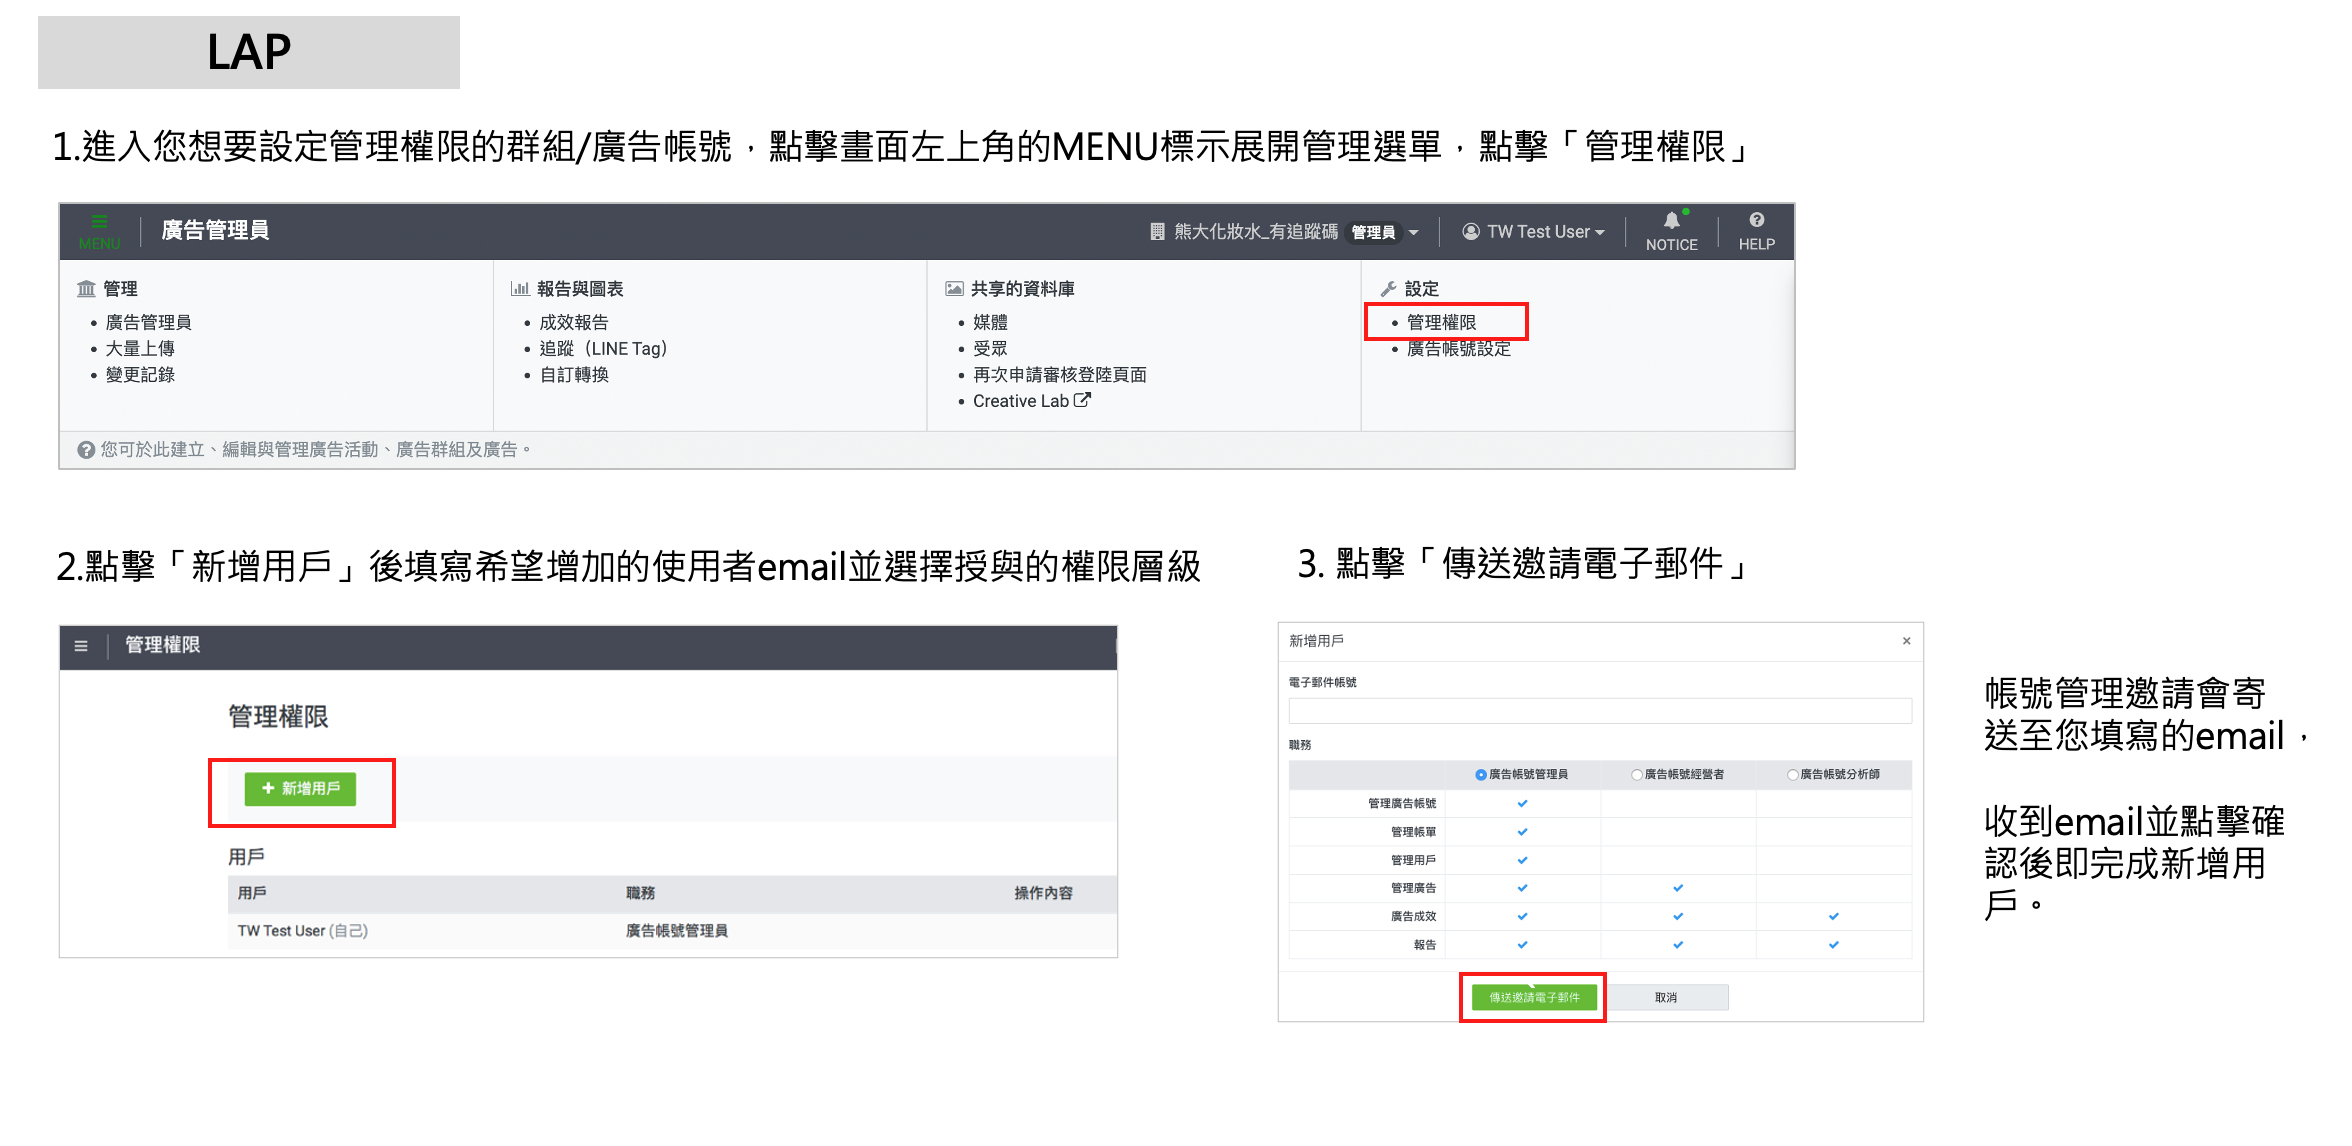The image size is (2352, 1146).
Task: Click the 操作內容 column header
Action: (1043, 893)
